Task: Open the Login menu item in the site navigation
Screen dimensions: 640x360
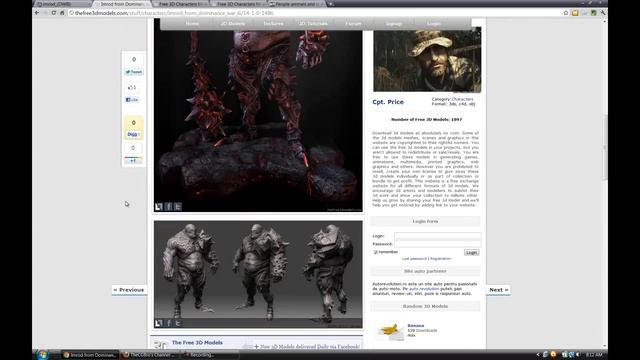Action: [x=434, y=24]
